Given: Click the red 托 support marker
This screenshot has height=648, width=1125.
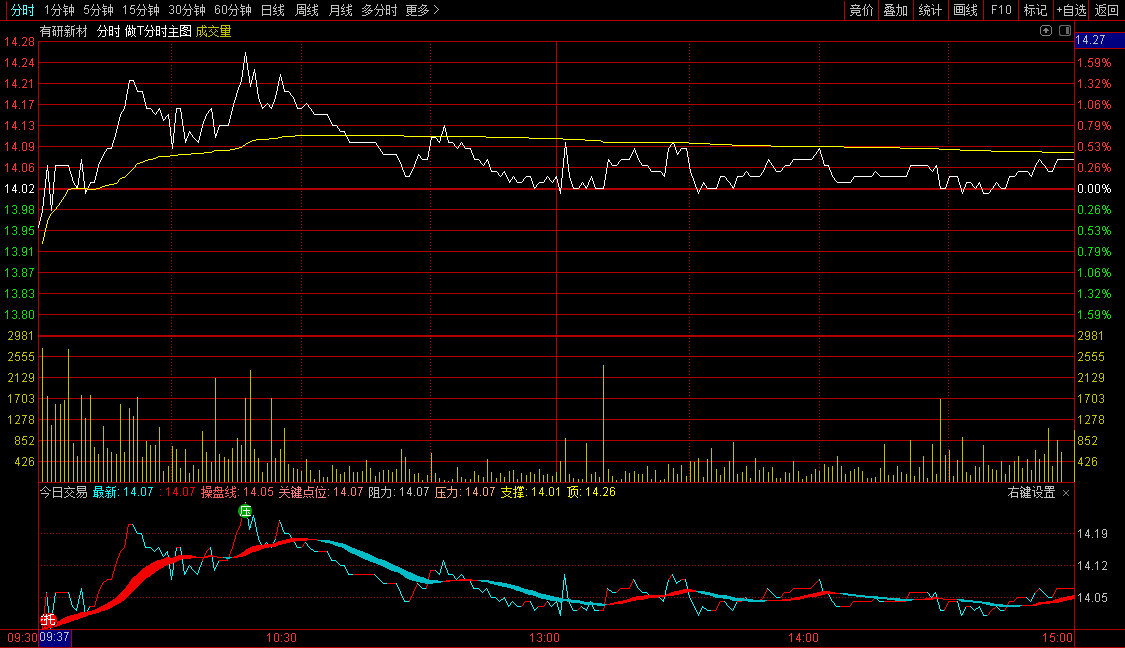Looking at the screenshot, I should [x=48, y=619].
